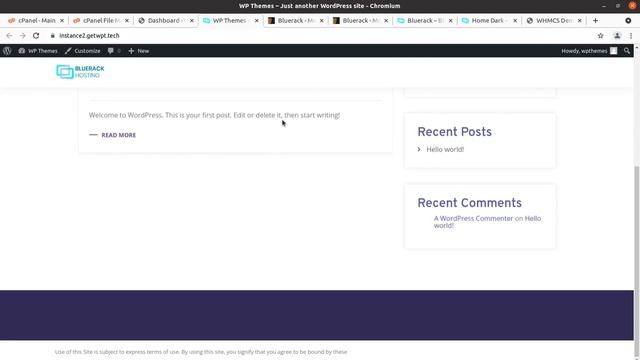View site security padlock info
The width and height of the screenshot is (640, 360).
(x=52, y=36)
